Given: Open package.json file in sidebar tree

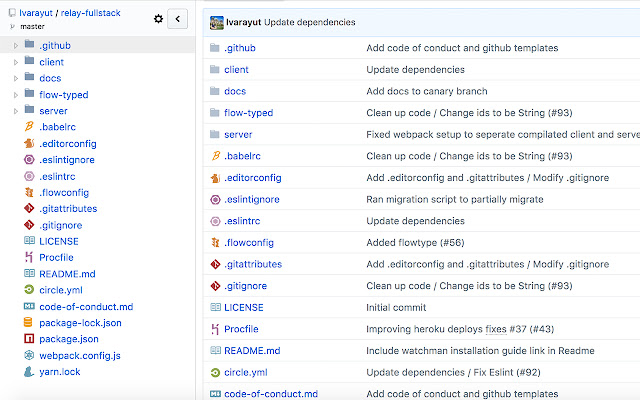Looking at the screenshot, I should click(69, 339).
